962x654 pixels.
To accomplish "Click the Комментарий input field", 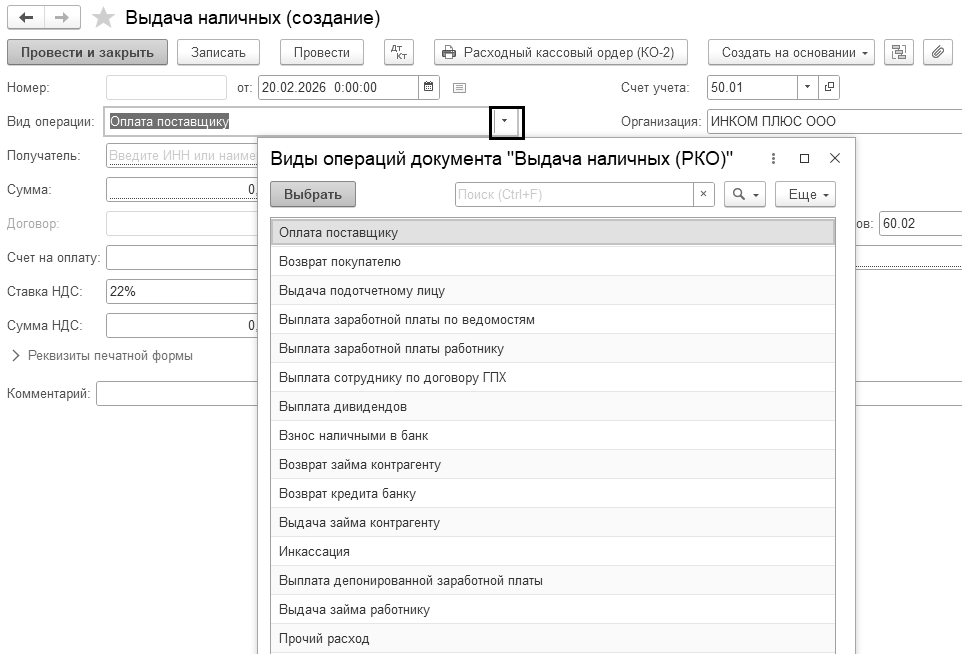I will [177, 393].
